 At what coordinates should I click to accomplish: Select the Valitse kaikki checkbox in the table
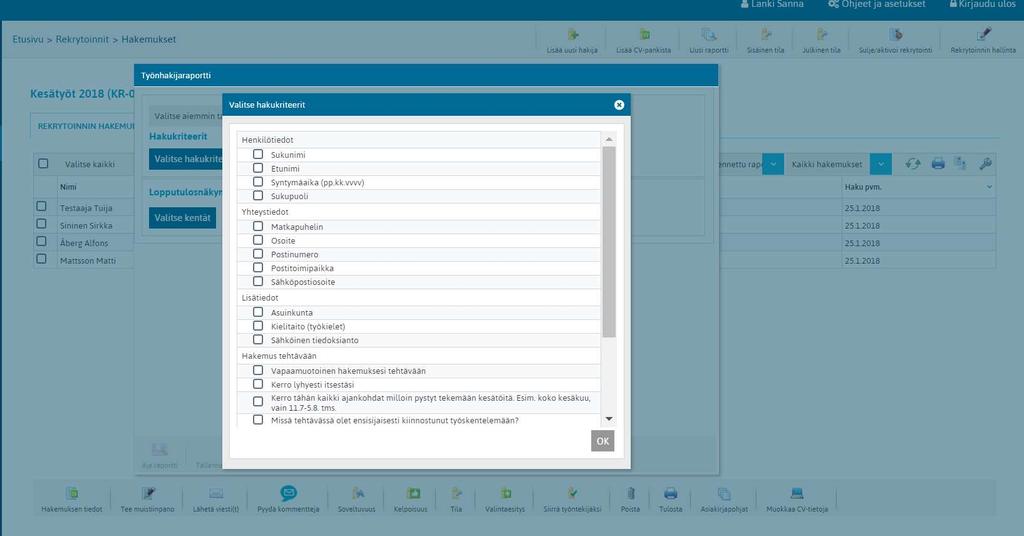pos(43,163)
